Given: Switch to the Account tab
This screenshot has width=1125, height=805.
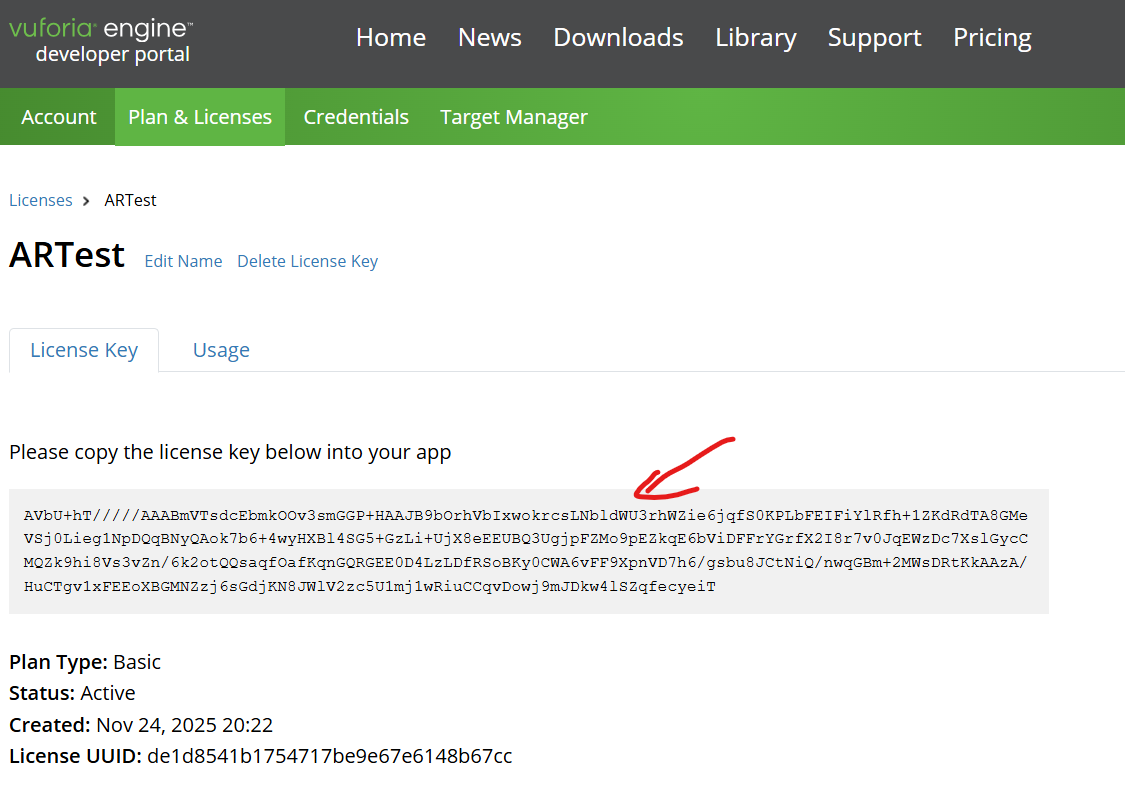Looking at the screenshot, I should click(x=58, y=117).
